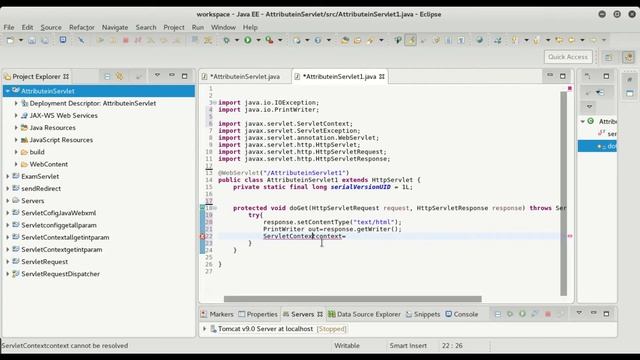Open the Refactor menu
Screen dimensions: 640x360
point(82,27)
